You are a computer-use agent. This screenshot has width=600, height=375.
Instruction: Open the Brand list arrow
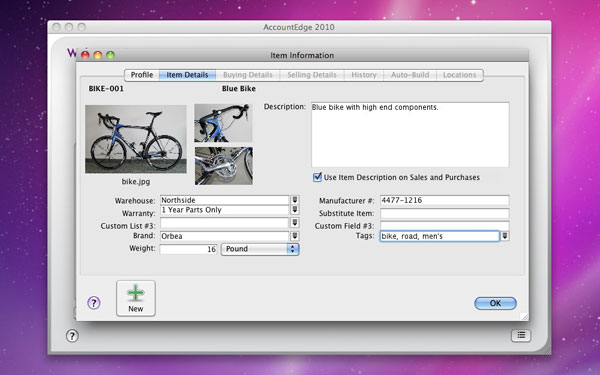tap(295, 236)
